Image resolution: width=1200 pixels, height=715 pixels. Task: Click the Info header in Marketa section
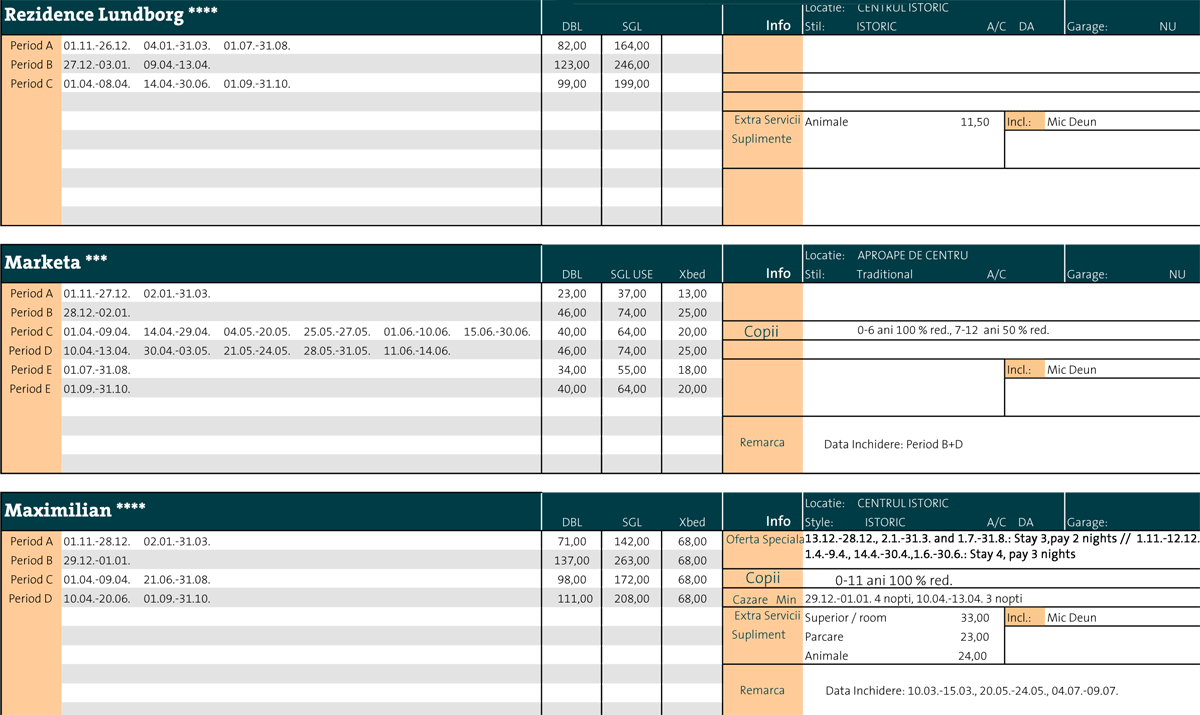point(778,273)
